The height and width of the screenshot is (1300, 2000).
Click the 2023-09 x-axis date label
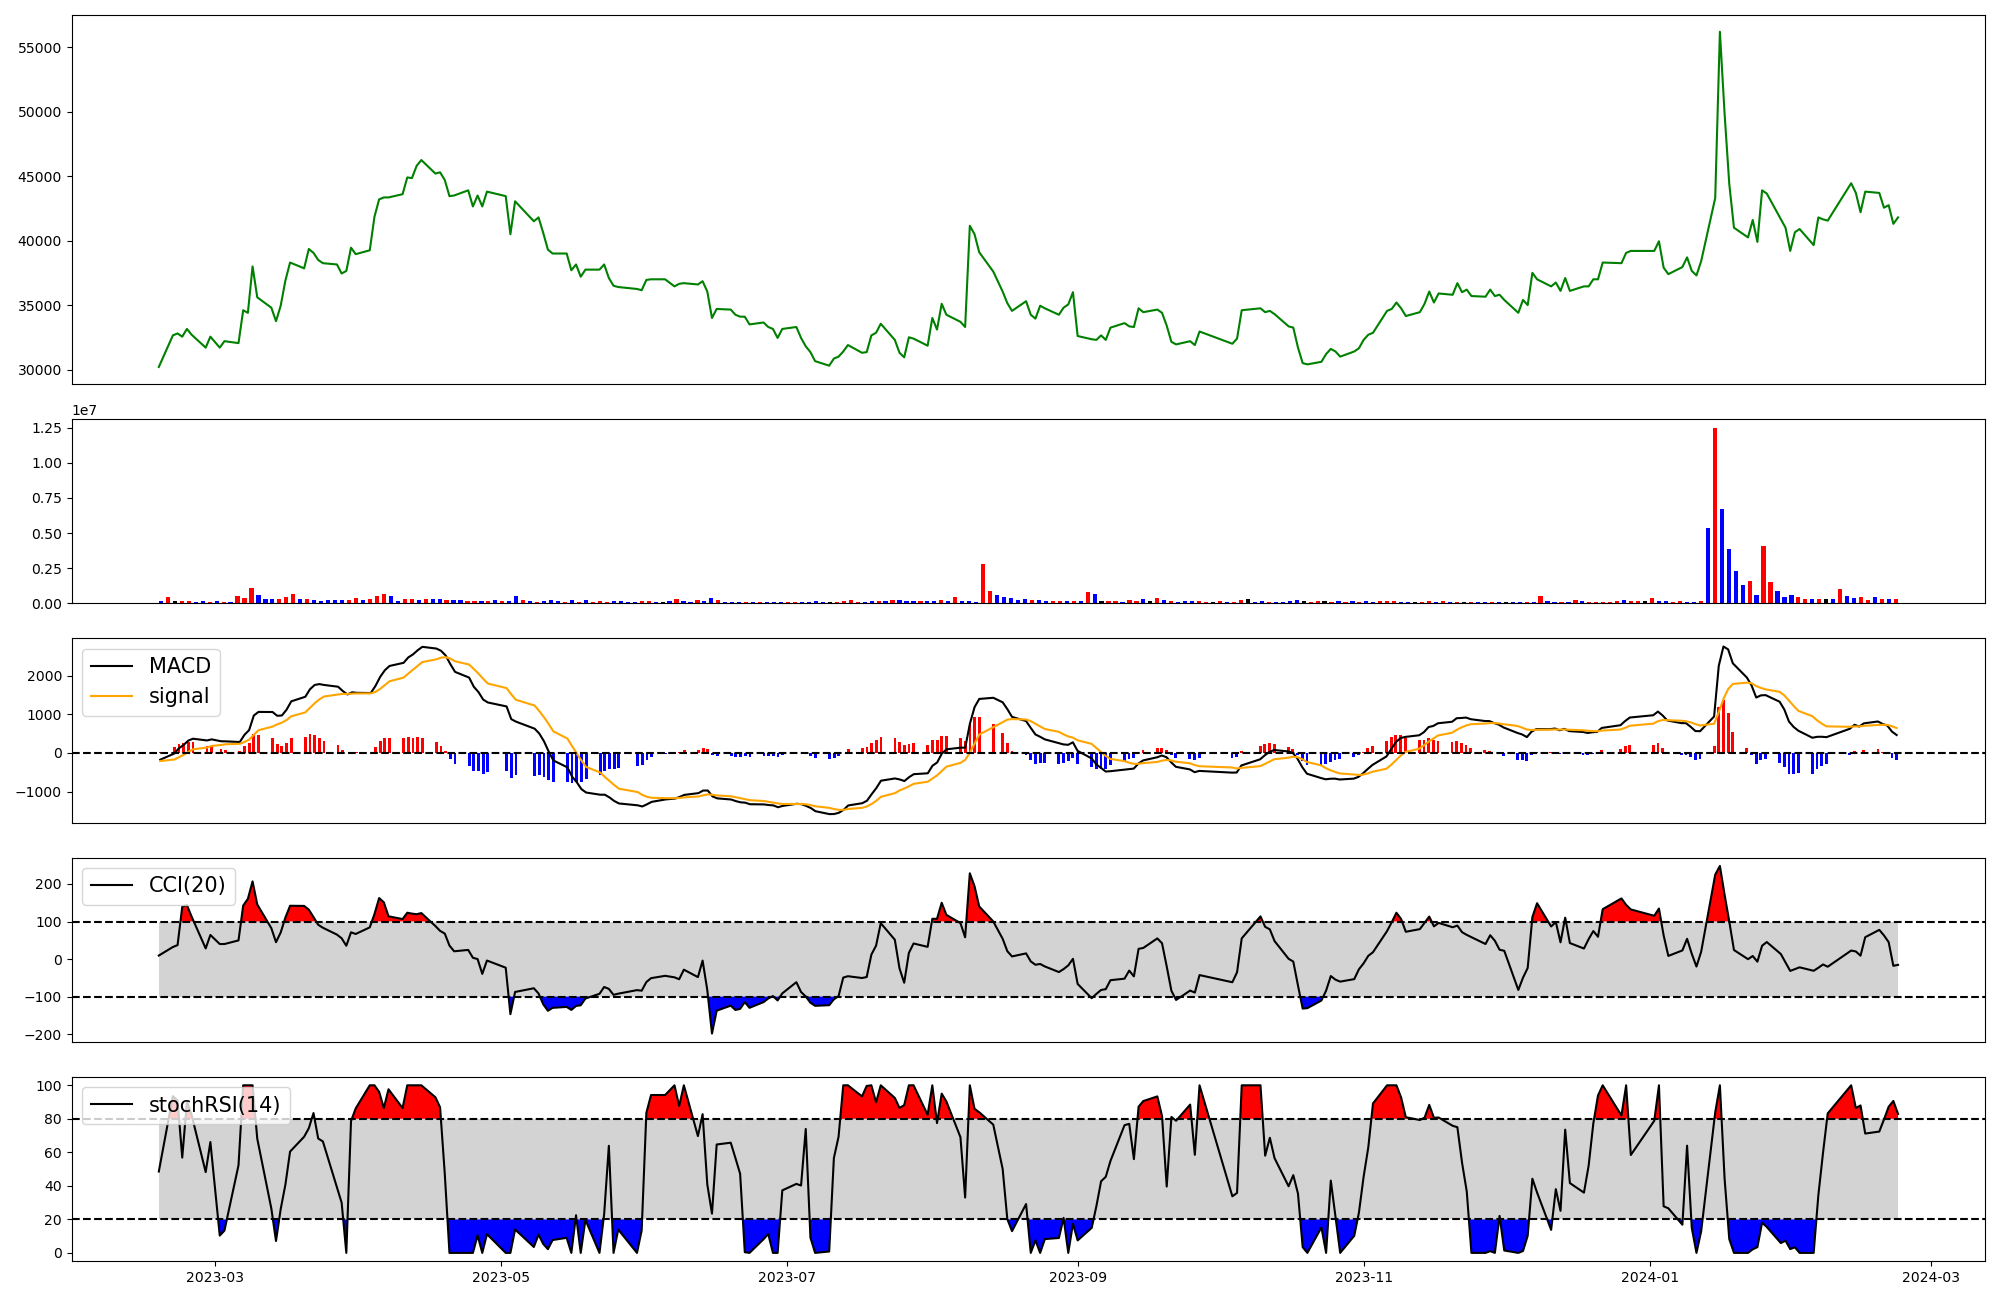[x=1079, y=1277]
